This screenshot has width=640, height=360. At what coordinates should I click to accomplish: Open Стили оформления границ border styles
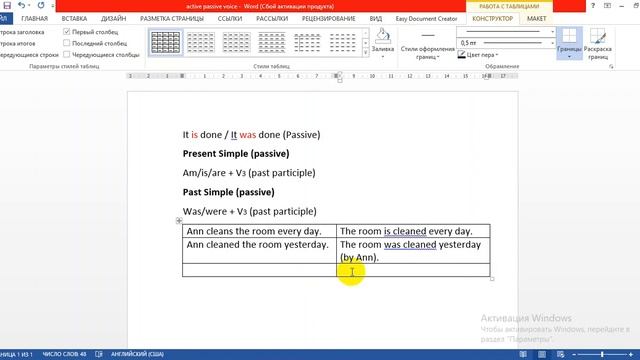pos(427,44)
